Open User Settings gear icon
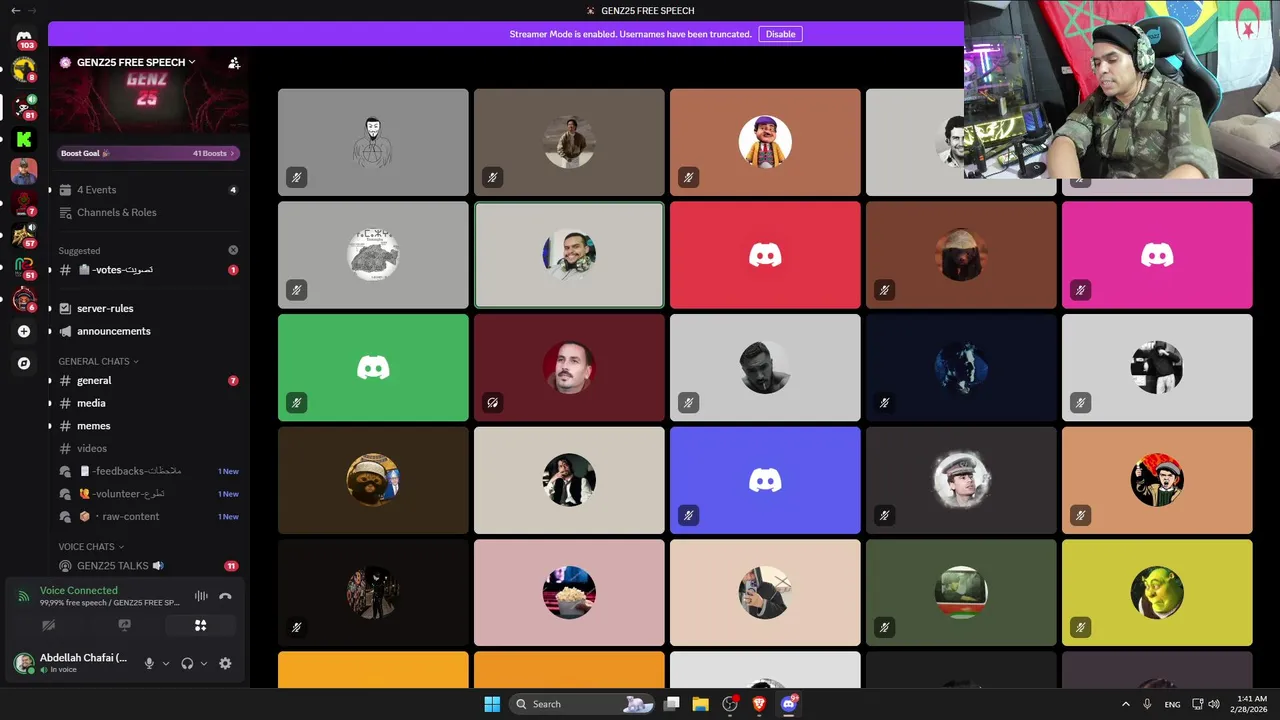Image resolution: width=1280 pixels, height=720 pixels. 225,663
